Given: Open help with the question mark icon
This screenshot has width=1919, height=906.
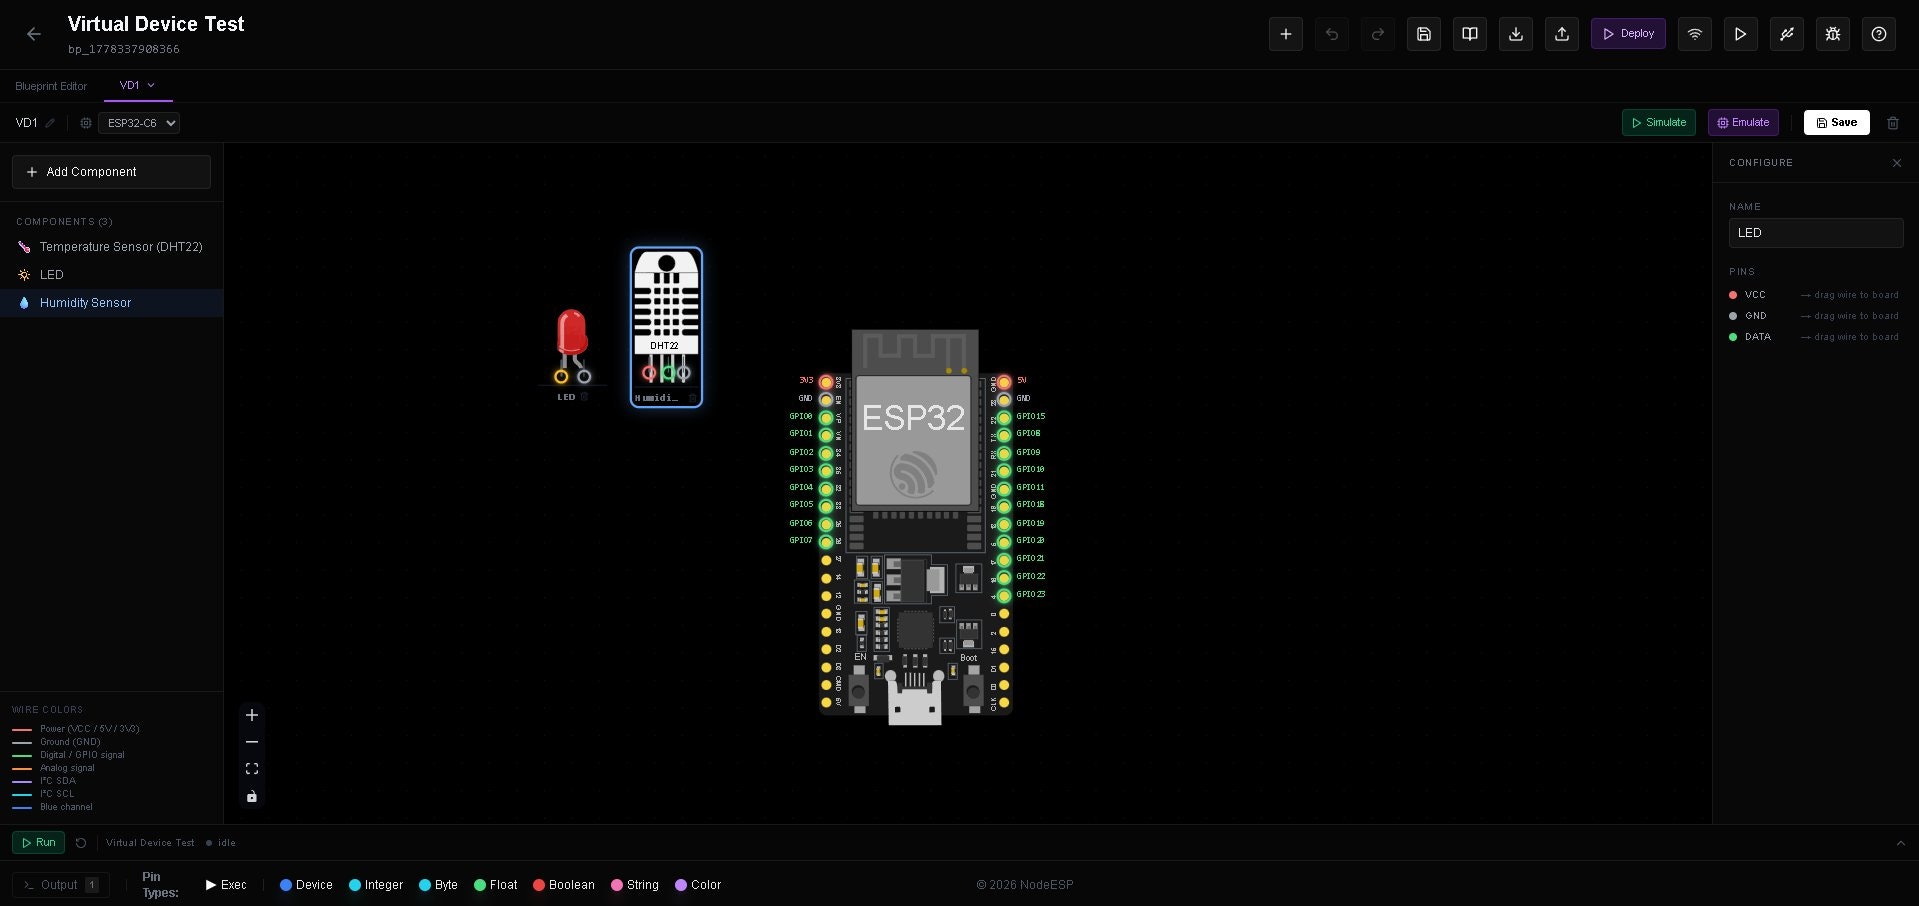Looking at the screenshot, I should pyautogui.click(x=1879, y=34).
